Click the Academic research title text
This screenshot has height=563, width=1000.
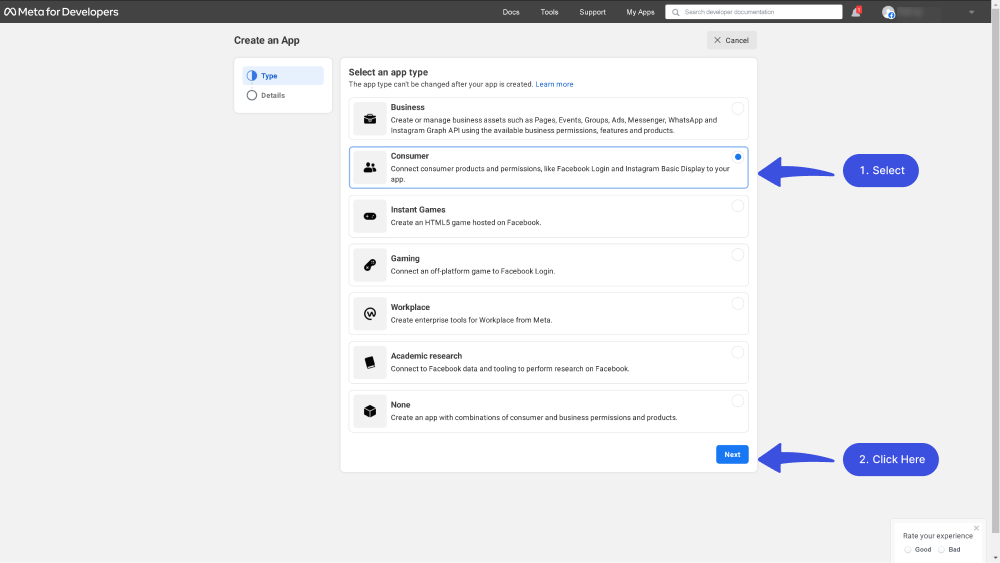tap(426, 356)
